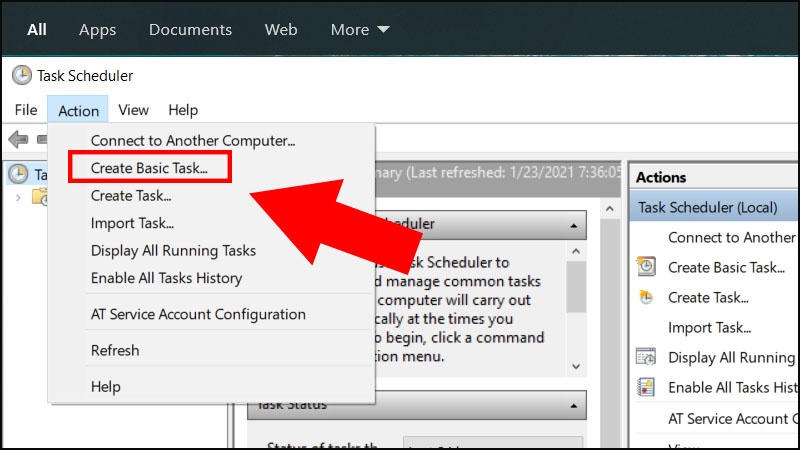
Task: Choose Import Task in Action menu
Action: click(212, 223)
